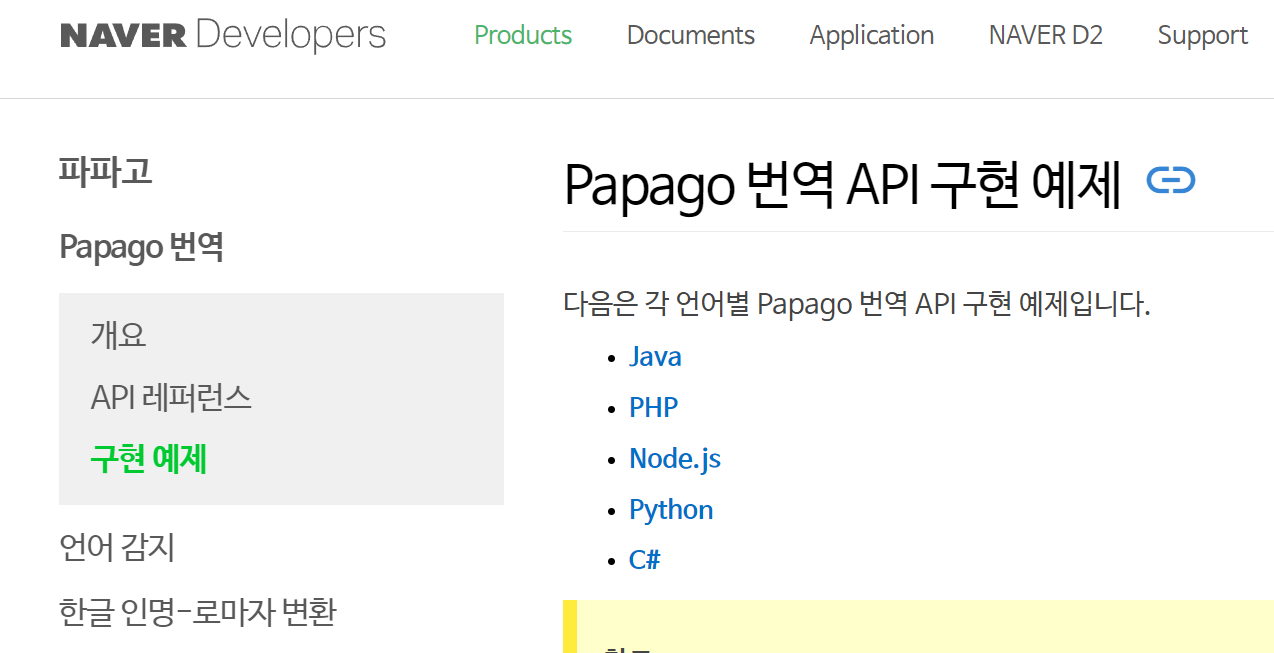Screen dimensions: 1274x653
Task: Open 구현 예제 sidebar item
Action: click(x=149, y=460)
